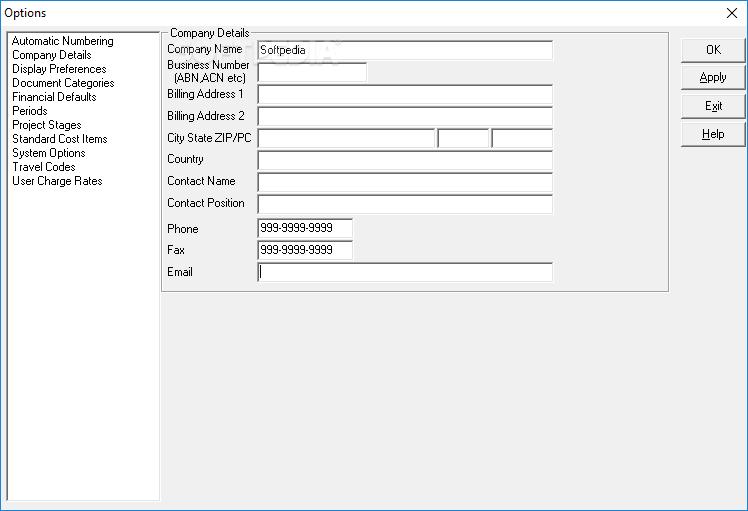This screenshot has height=511, width=748.
Task: Click the Contact Position input field
Action: tap(405, 204)
